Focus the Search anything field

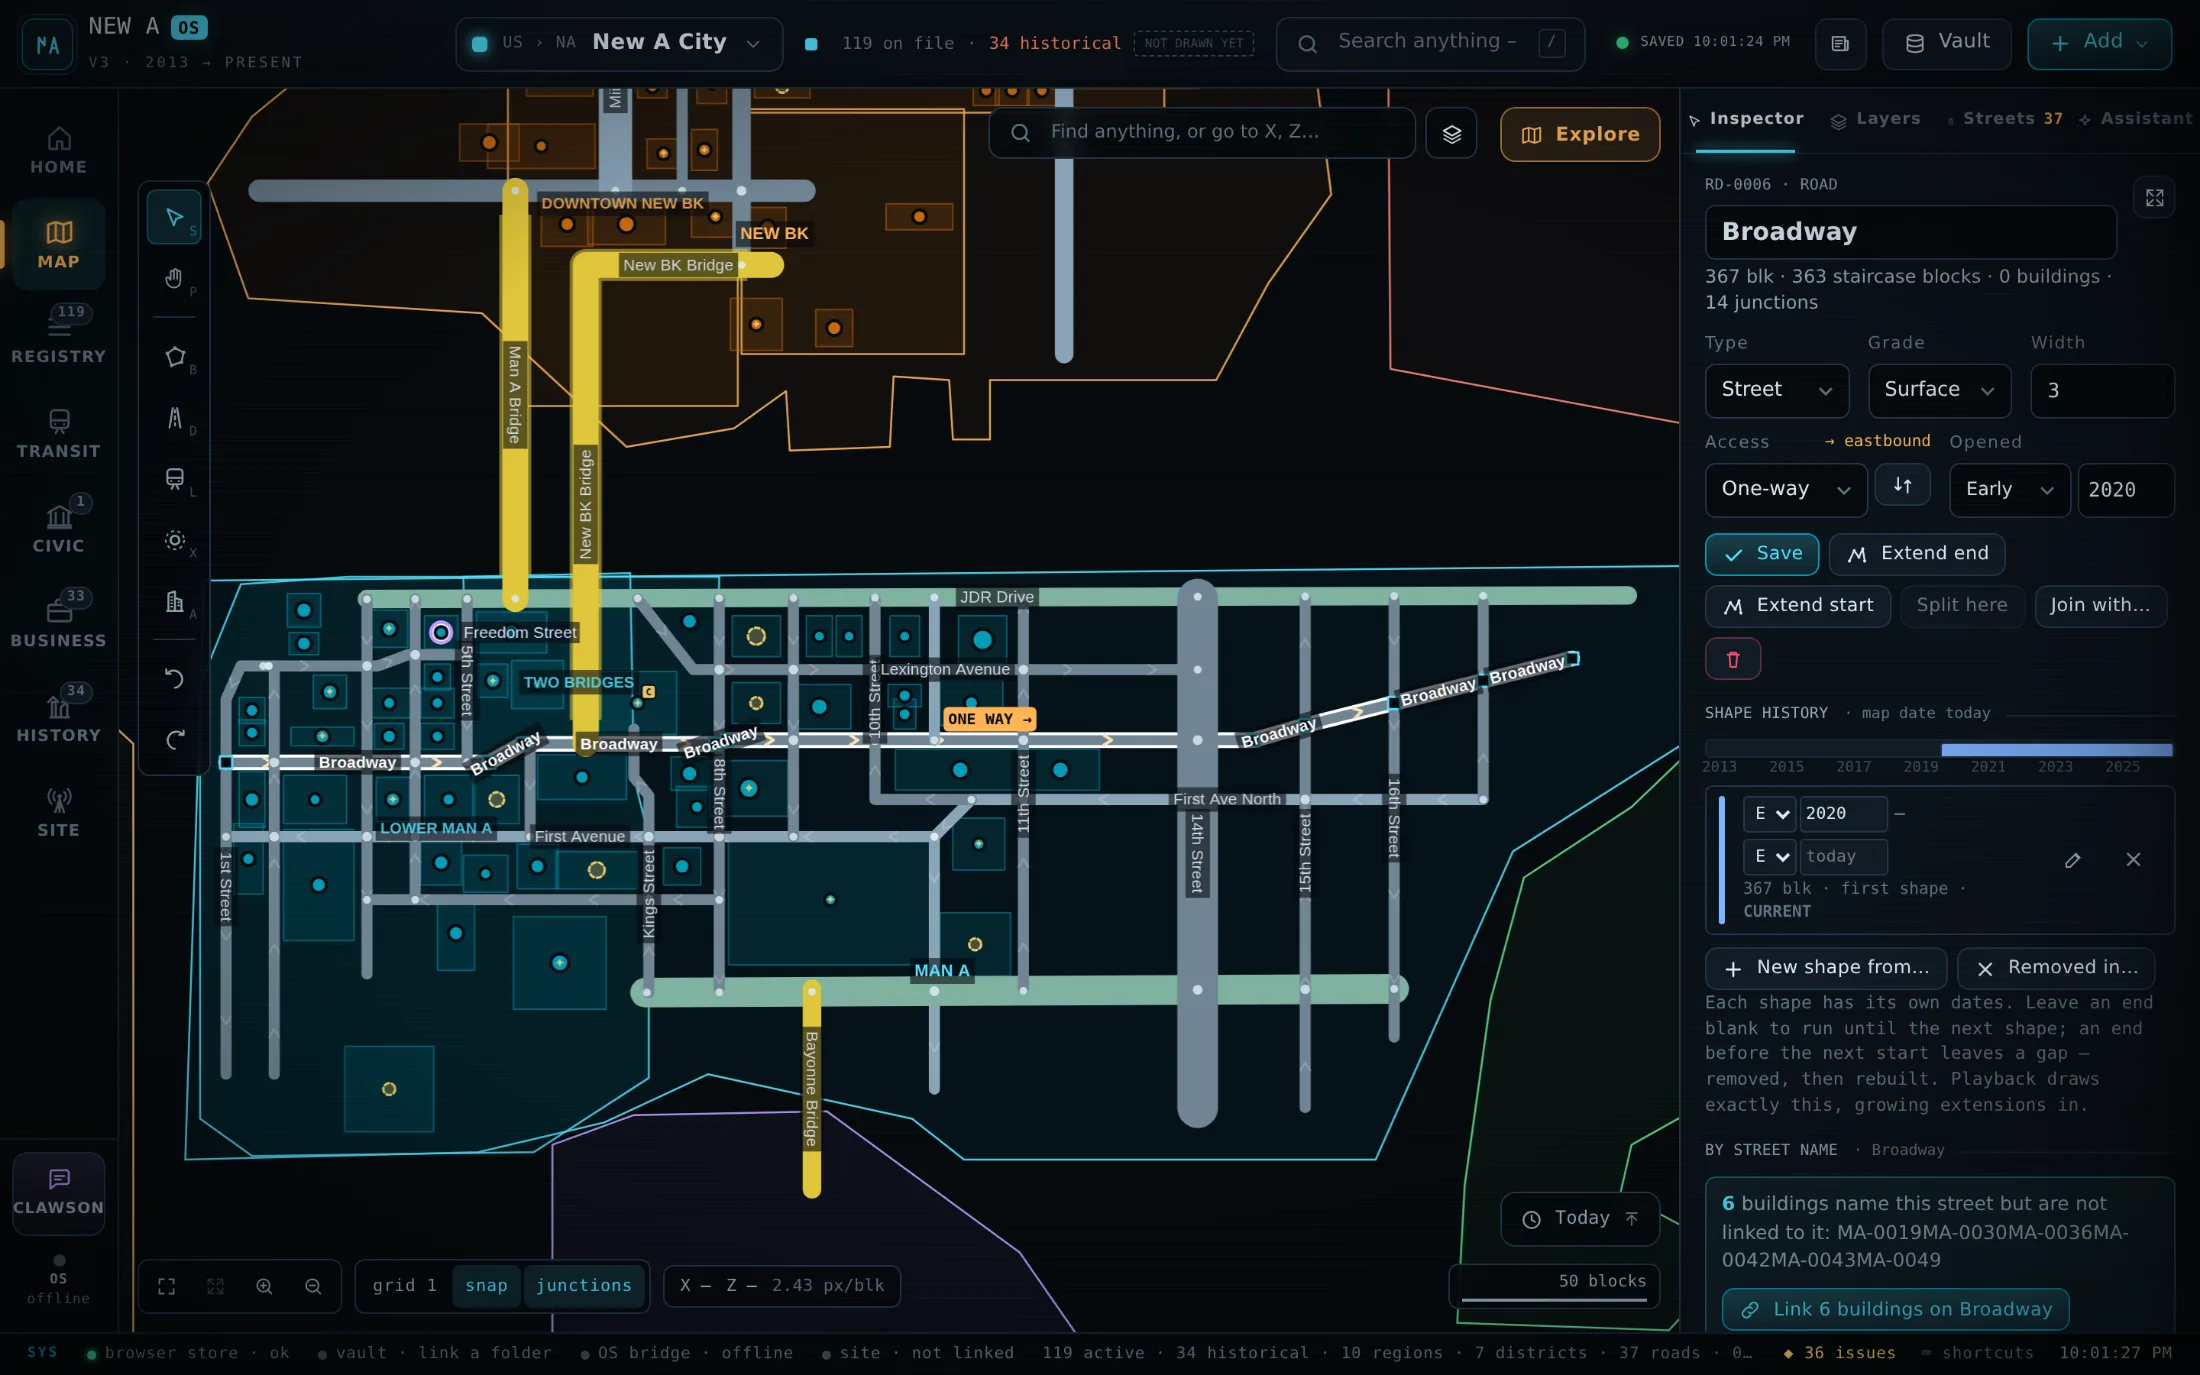click(1430, 43)
